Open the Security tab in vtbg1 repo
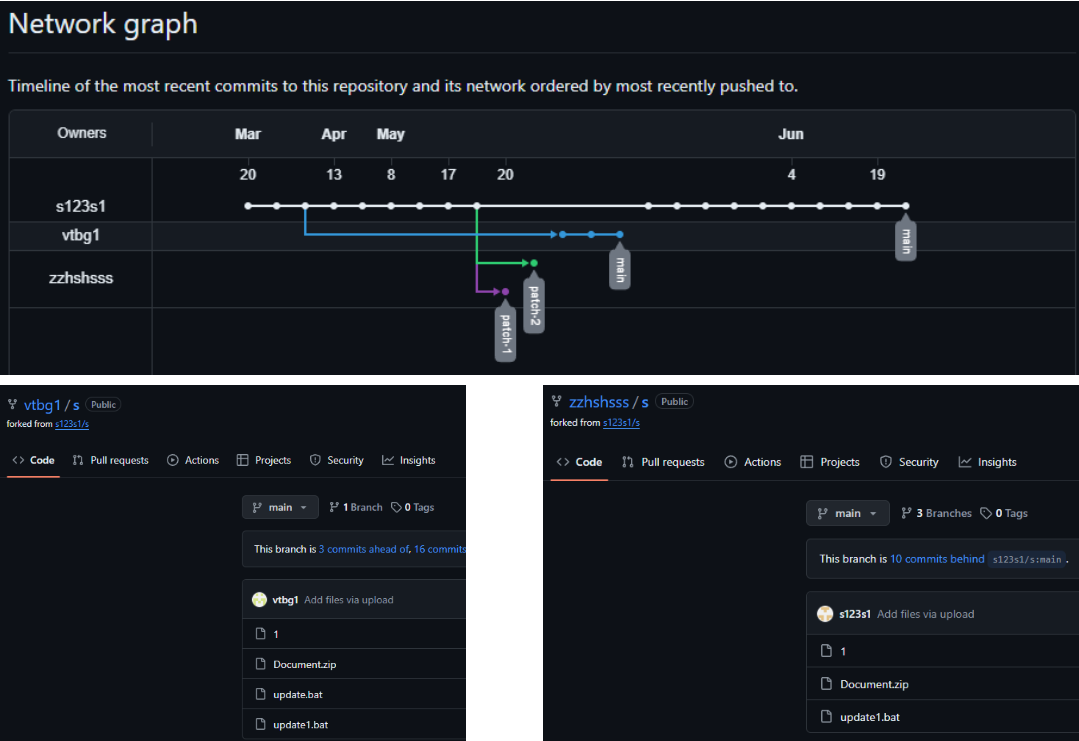Viewport: 1079px width, 741px height. click(x=336, y=460)
